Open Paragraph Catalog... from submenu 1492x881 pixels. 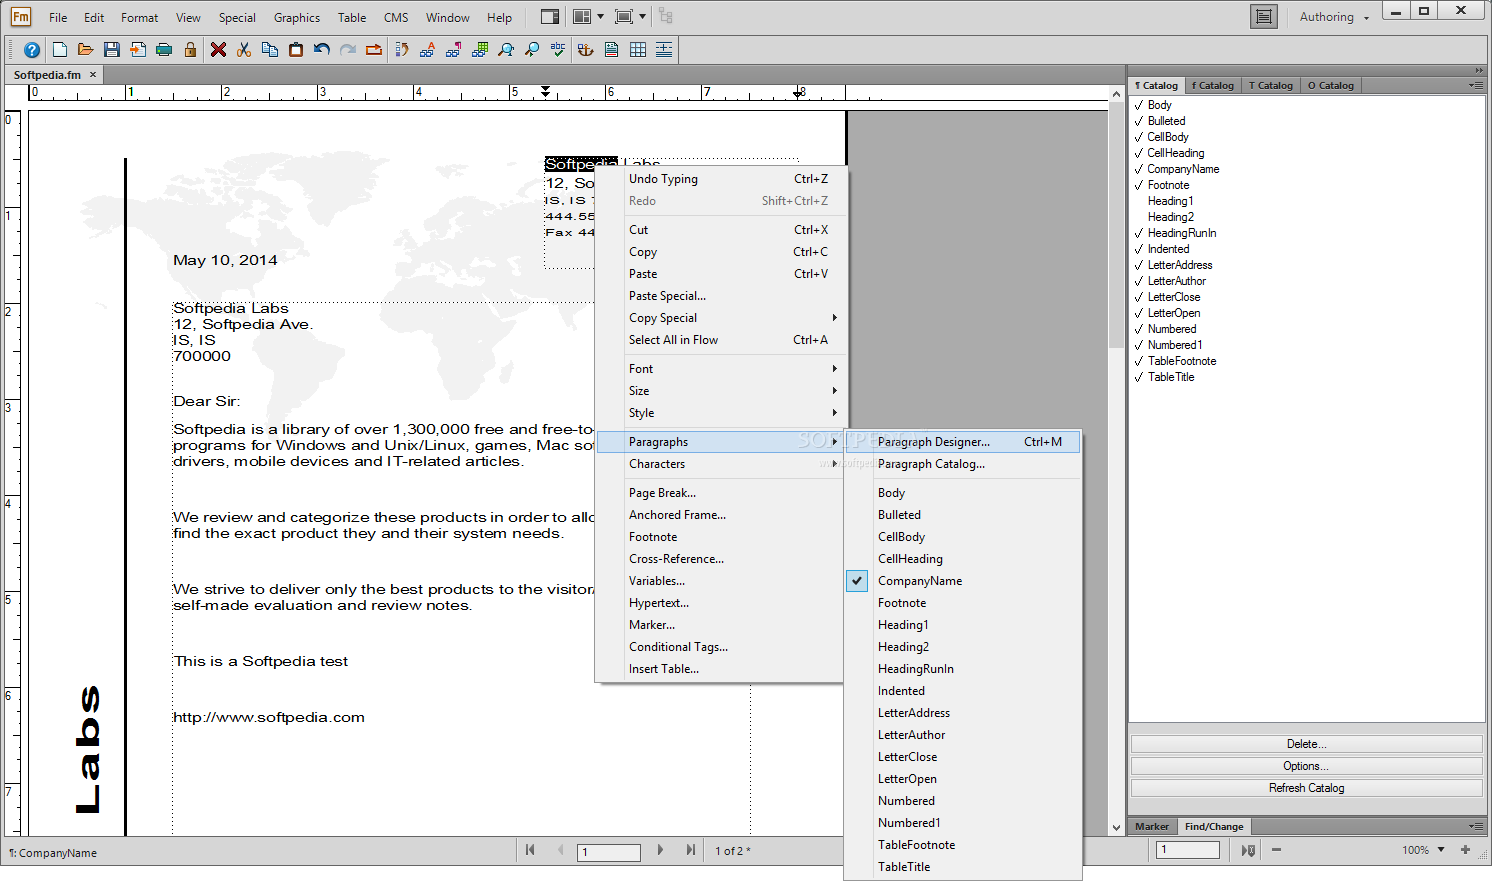(963, 464)
